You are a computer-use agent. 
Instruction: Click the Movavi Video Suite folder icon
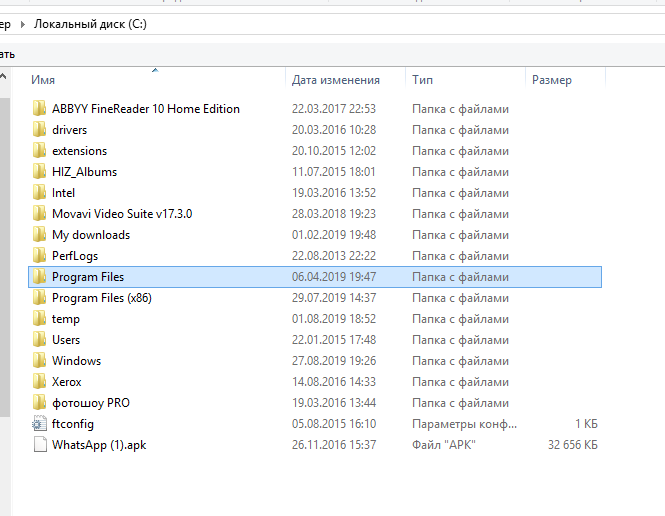click(39, 213)
